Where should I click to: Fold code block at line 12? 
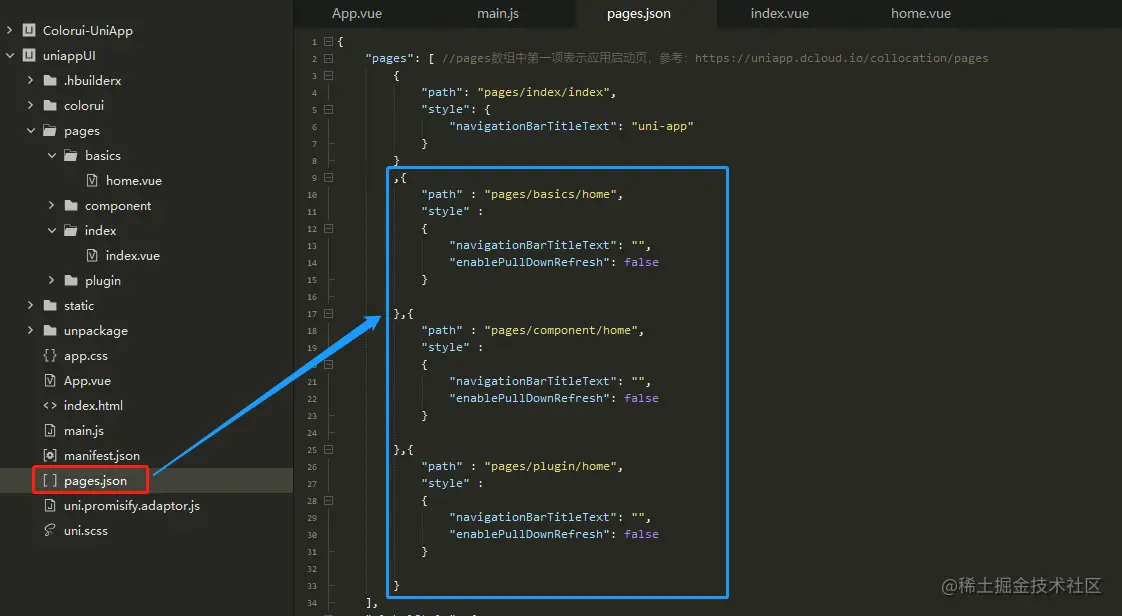tap(328, 228)
